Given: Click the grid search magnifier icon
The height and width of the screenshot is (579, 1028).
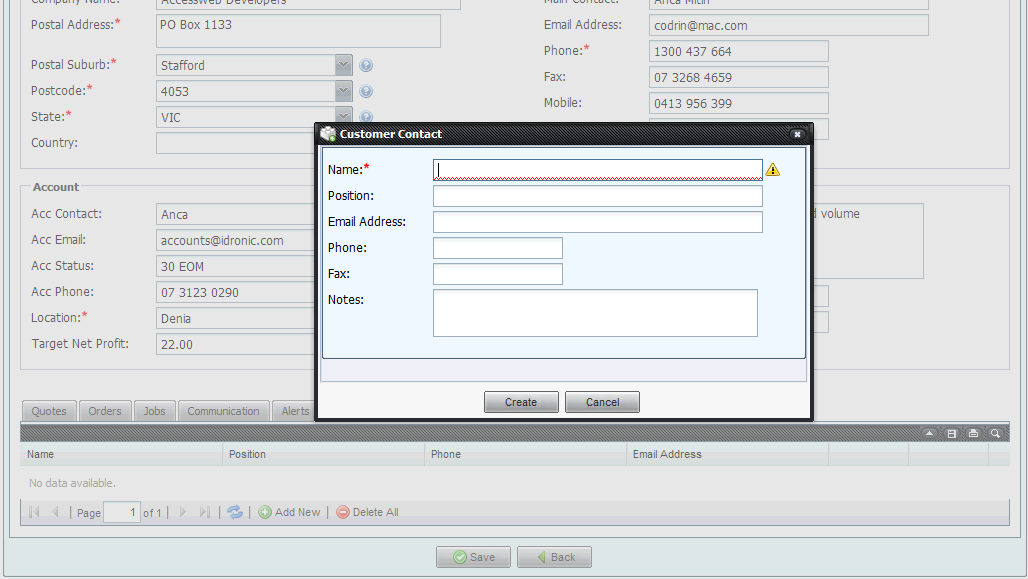Looking at the screenshot, I should coord(995,433).
